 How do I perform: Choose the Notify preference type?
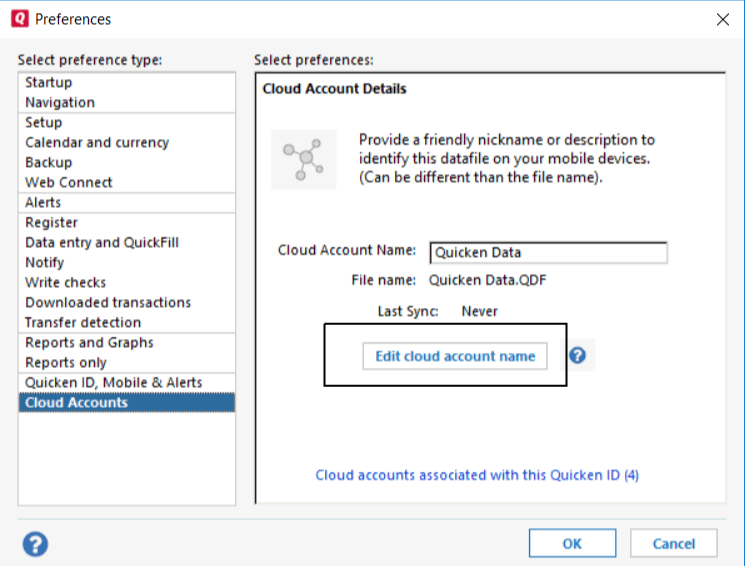pyautogui.click(x=127, y=262)
